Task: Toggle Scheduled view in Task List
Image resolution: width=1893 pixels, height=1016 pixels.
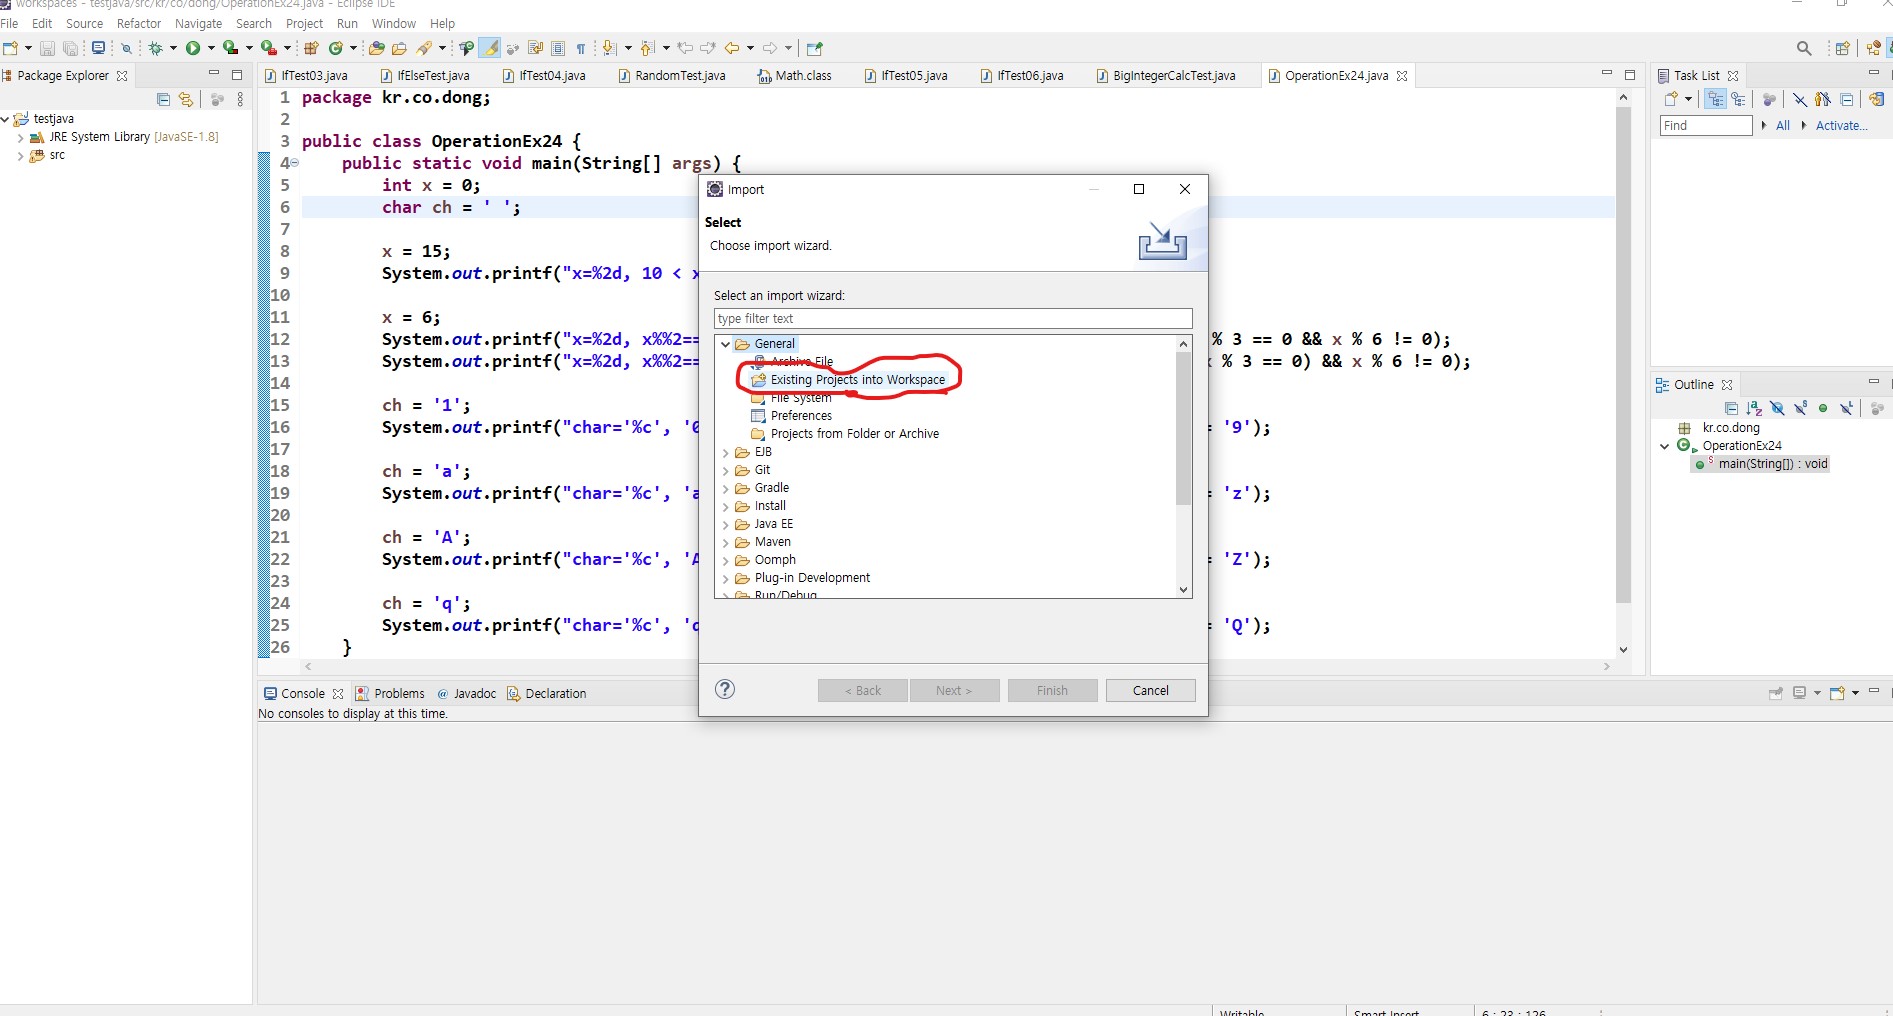Action: (1739, 99)
